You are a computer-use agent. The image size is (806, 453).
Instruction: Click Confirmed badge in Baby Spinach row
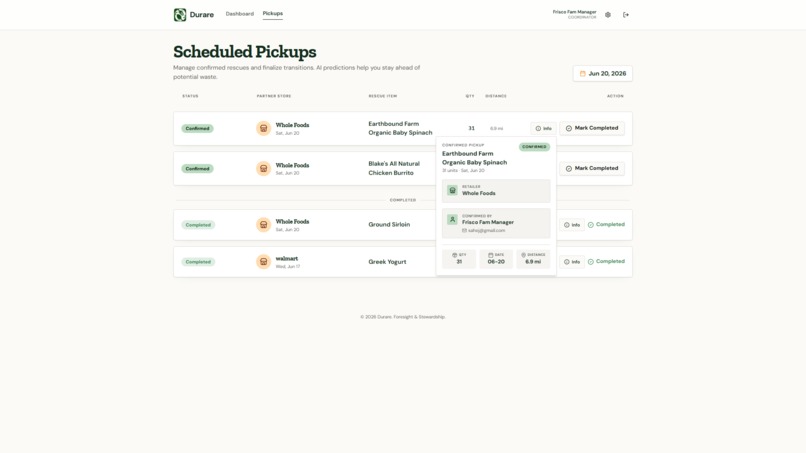pyautogui.click(x=197, y=129)
